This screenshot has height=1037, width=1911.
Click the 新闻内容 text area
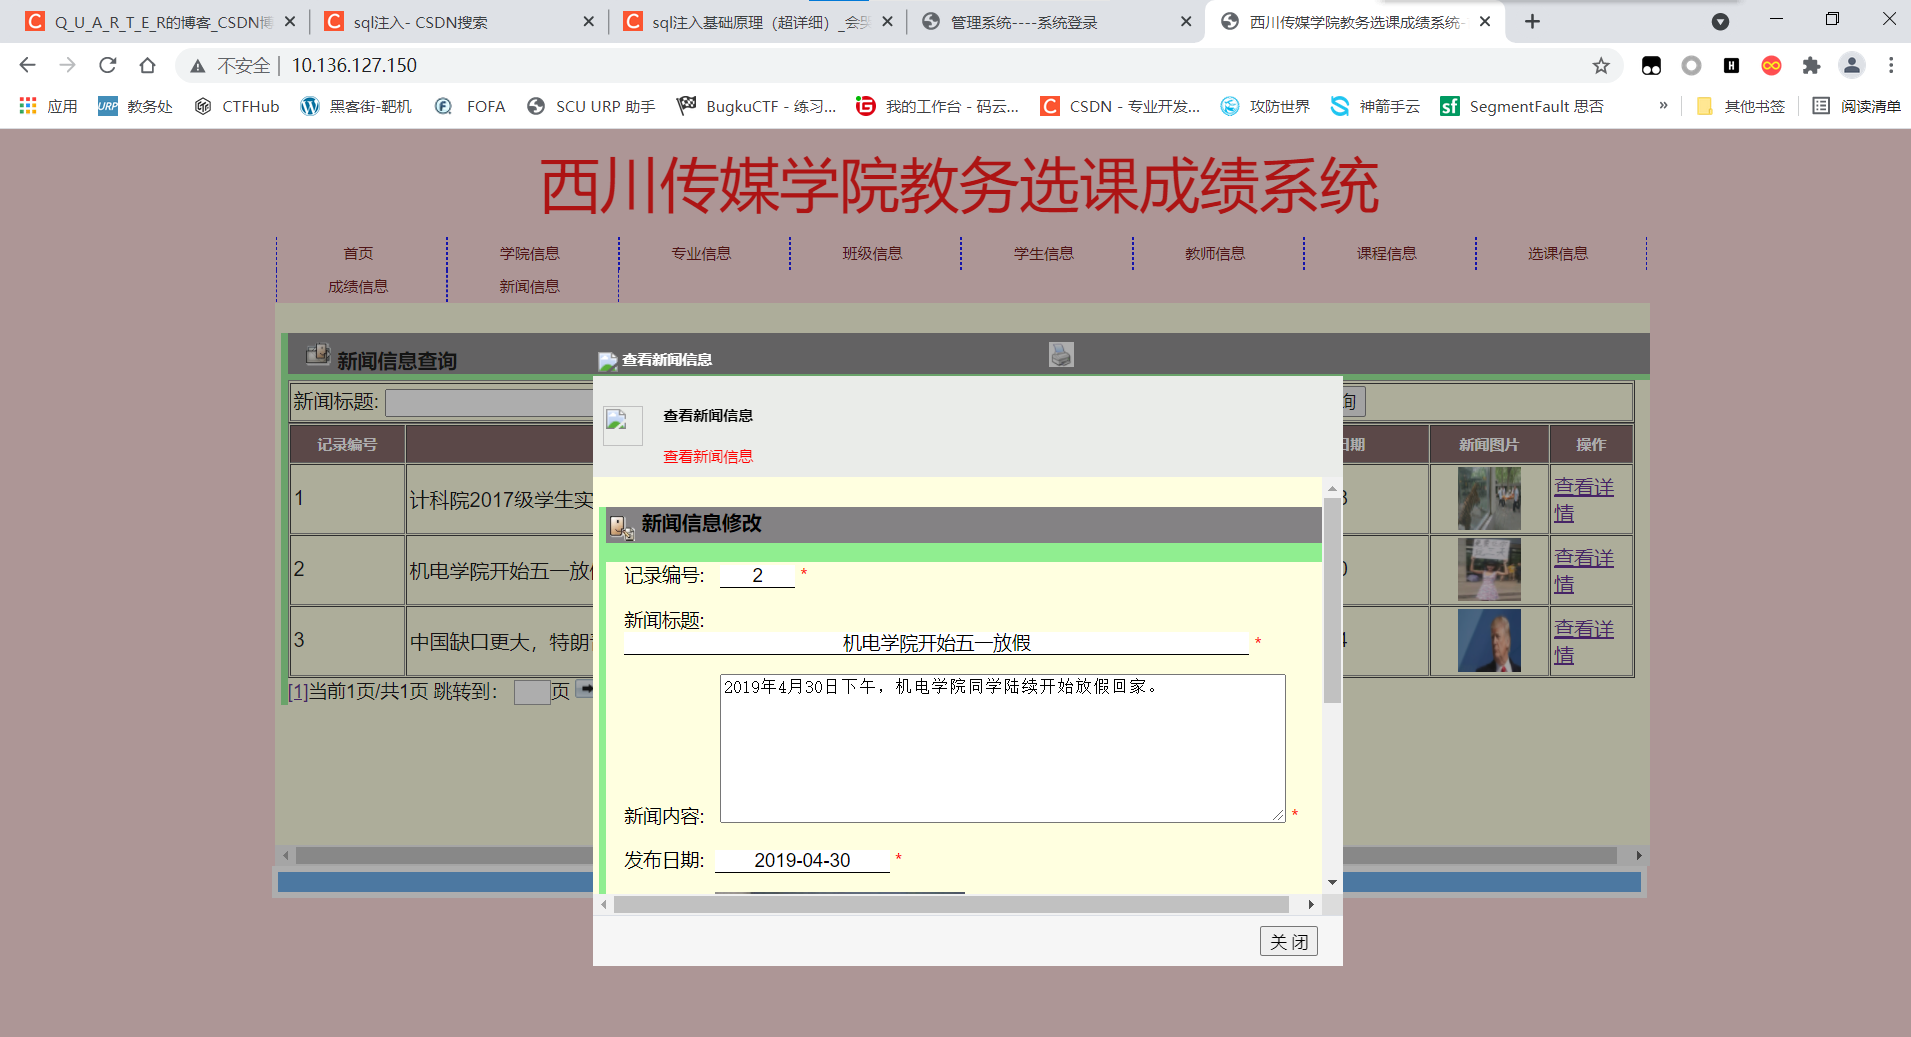click(1002, 748)
